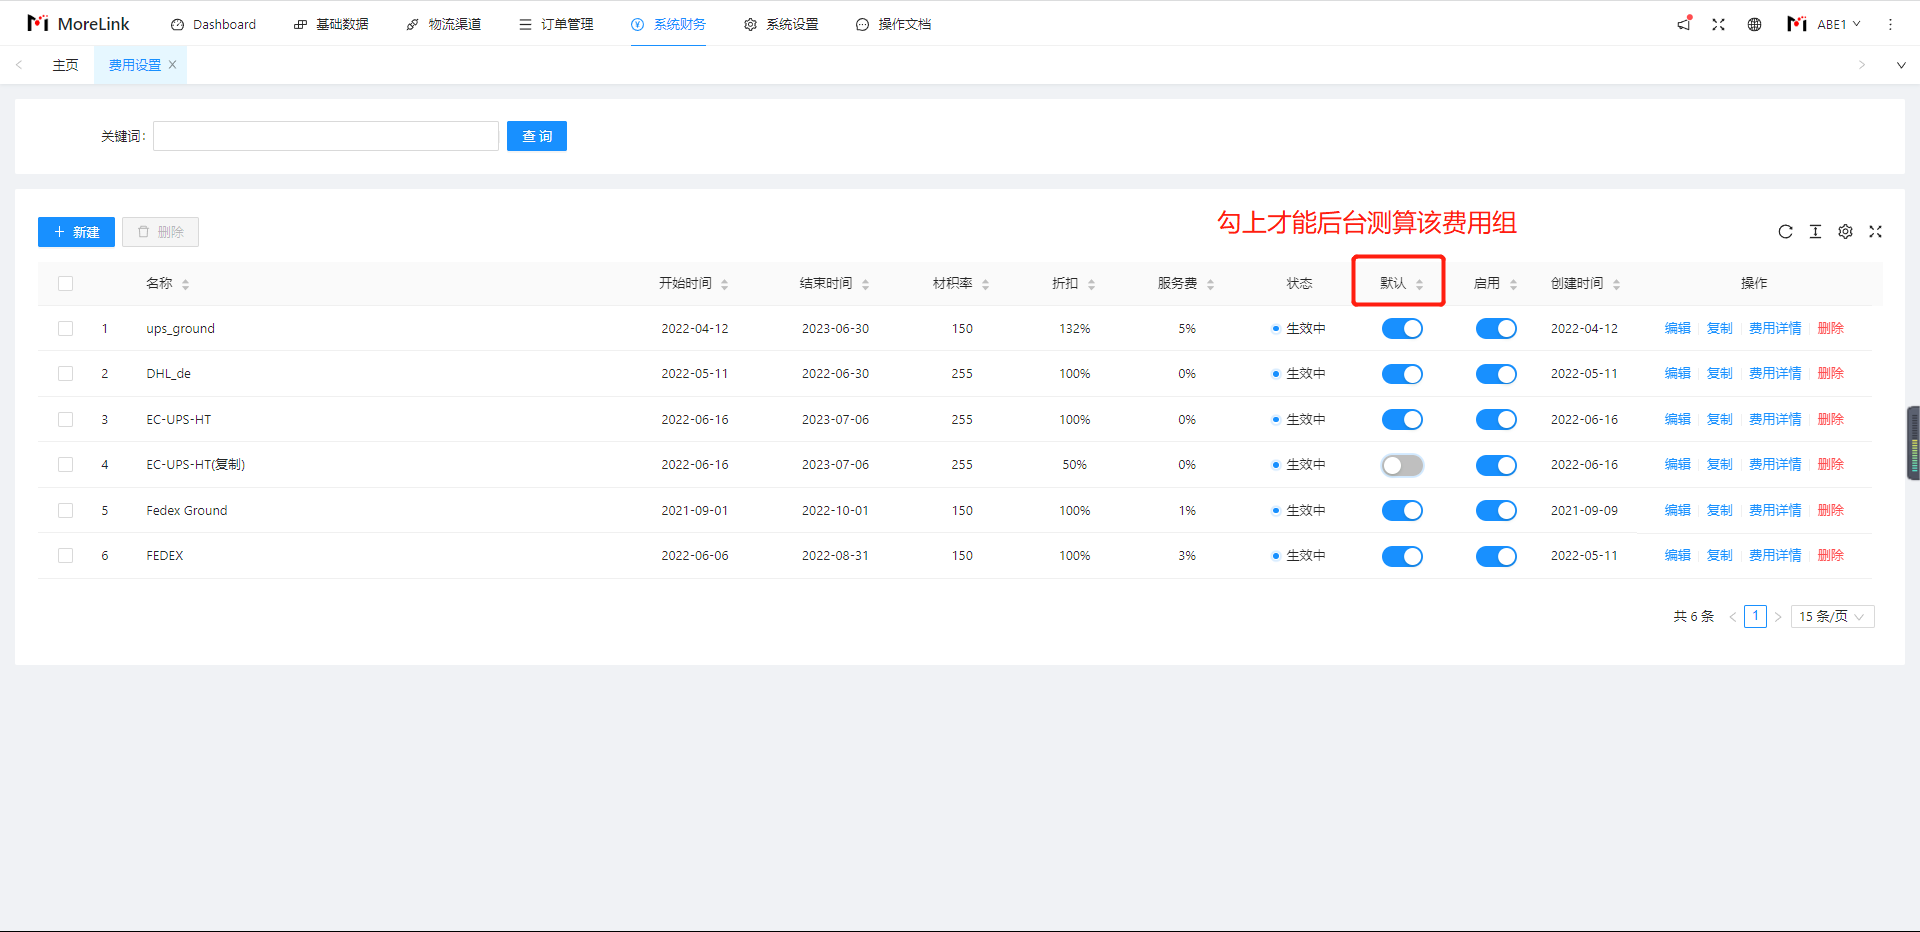Viewport: 1920px width, 932px height.
Task: Close the 费用设置 tab with the X
Action: tap(172, 65)
